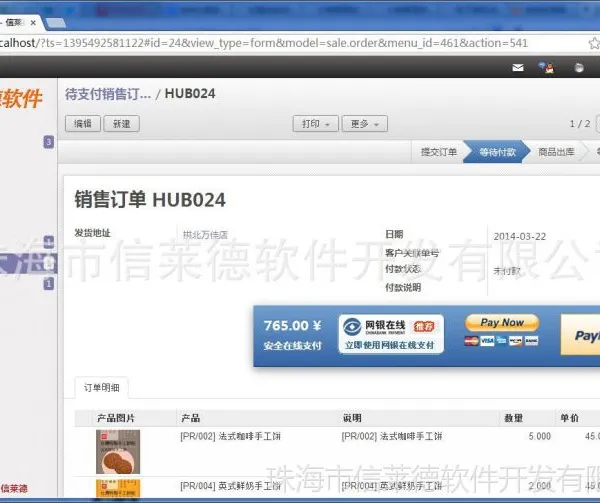Click the 付款说明 field label
600x503 pixels.
click(x=403, y=287)
